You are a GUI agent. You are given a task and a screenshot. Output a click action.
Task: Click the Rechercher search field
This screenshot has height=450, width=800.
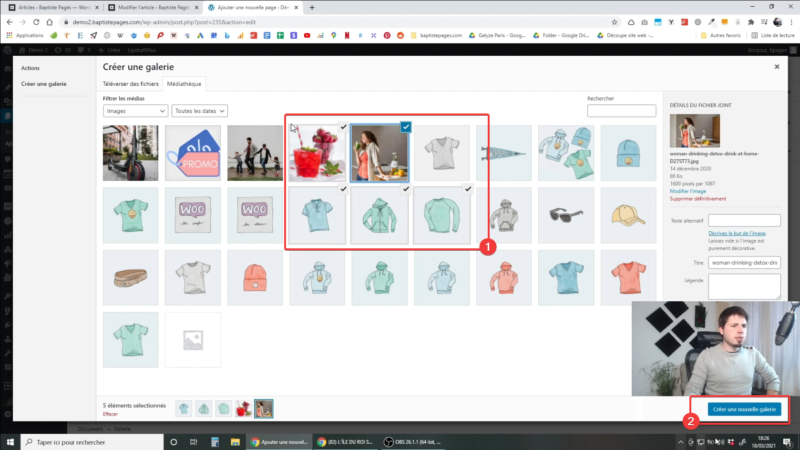[x=621, y=111]
